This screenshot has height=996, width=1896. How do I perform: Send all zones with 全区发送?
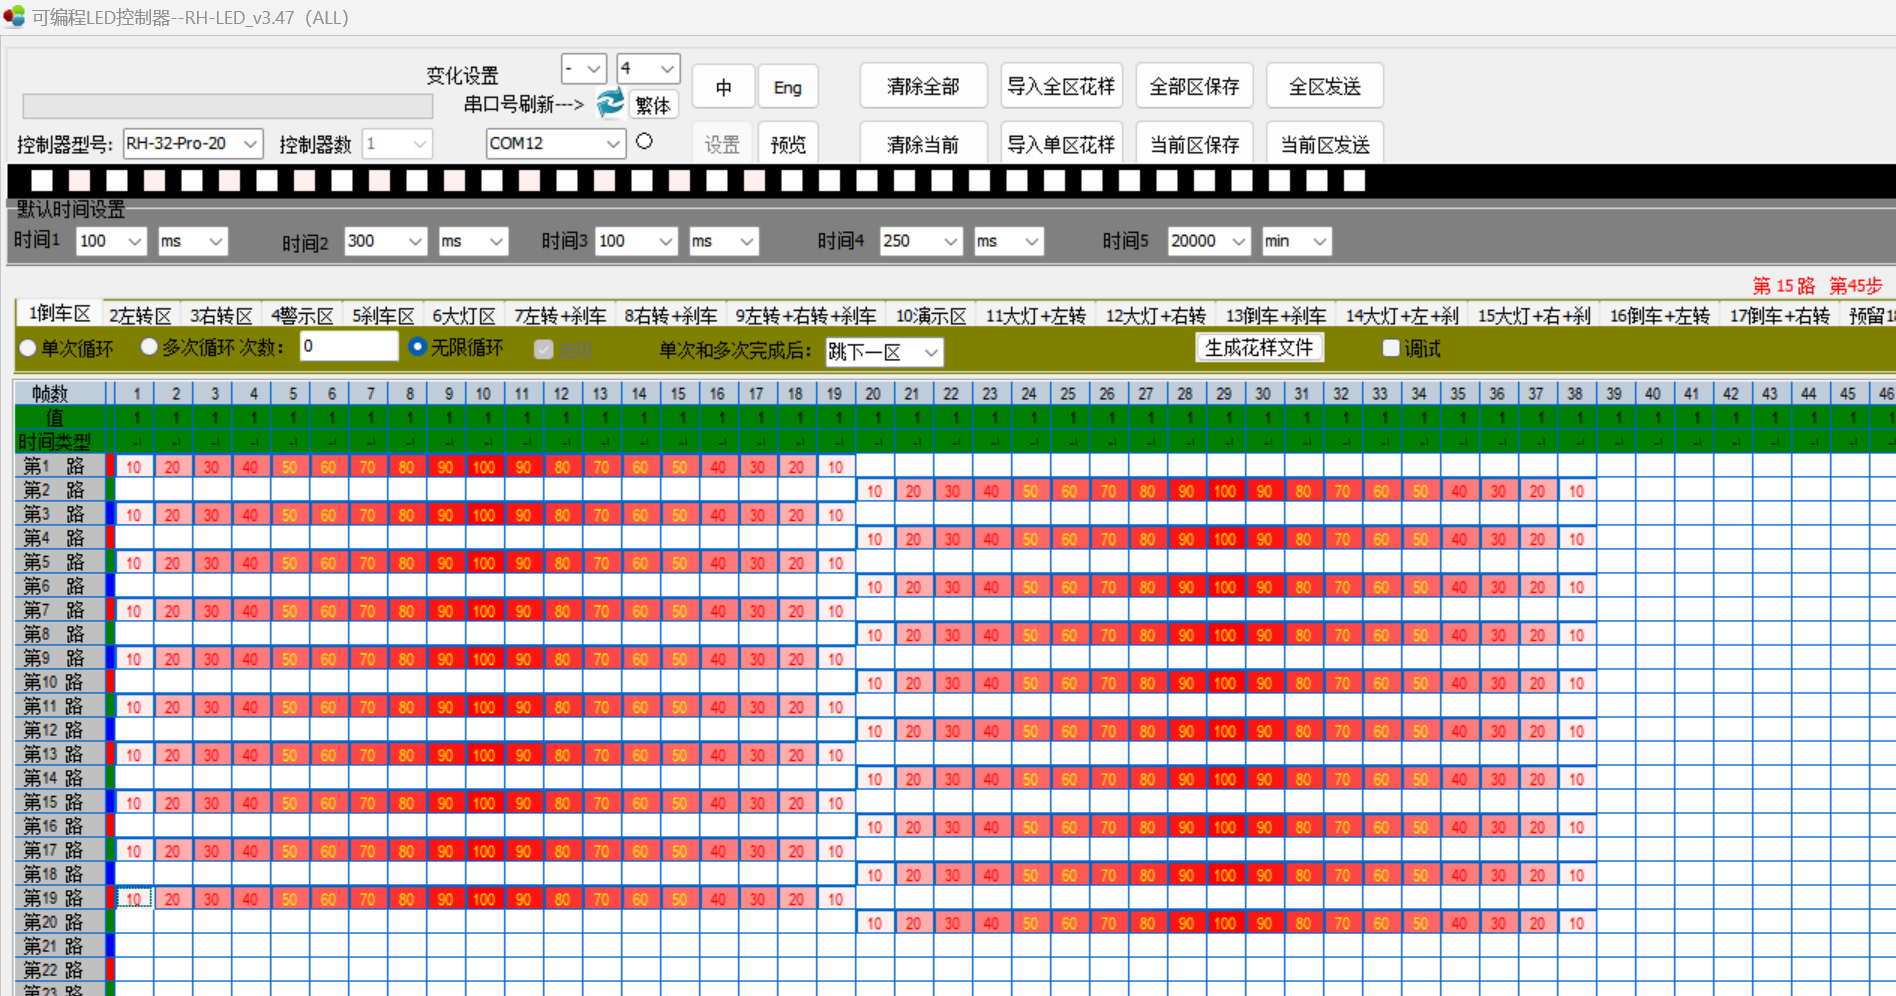(1324, 86)
